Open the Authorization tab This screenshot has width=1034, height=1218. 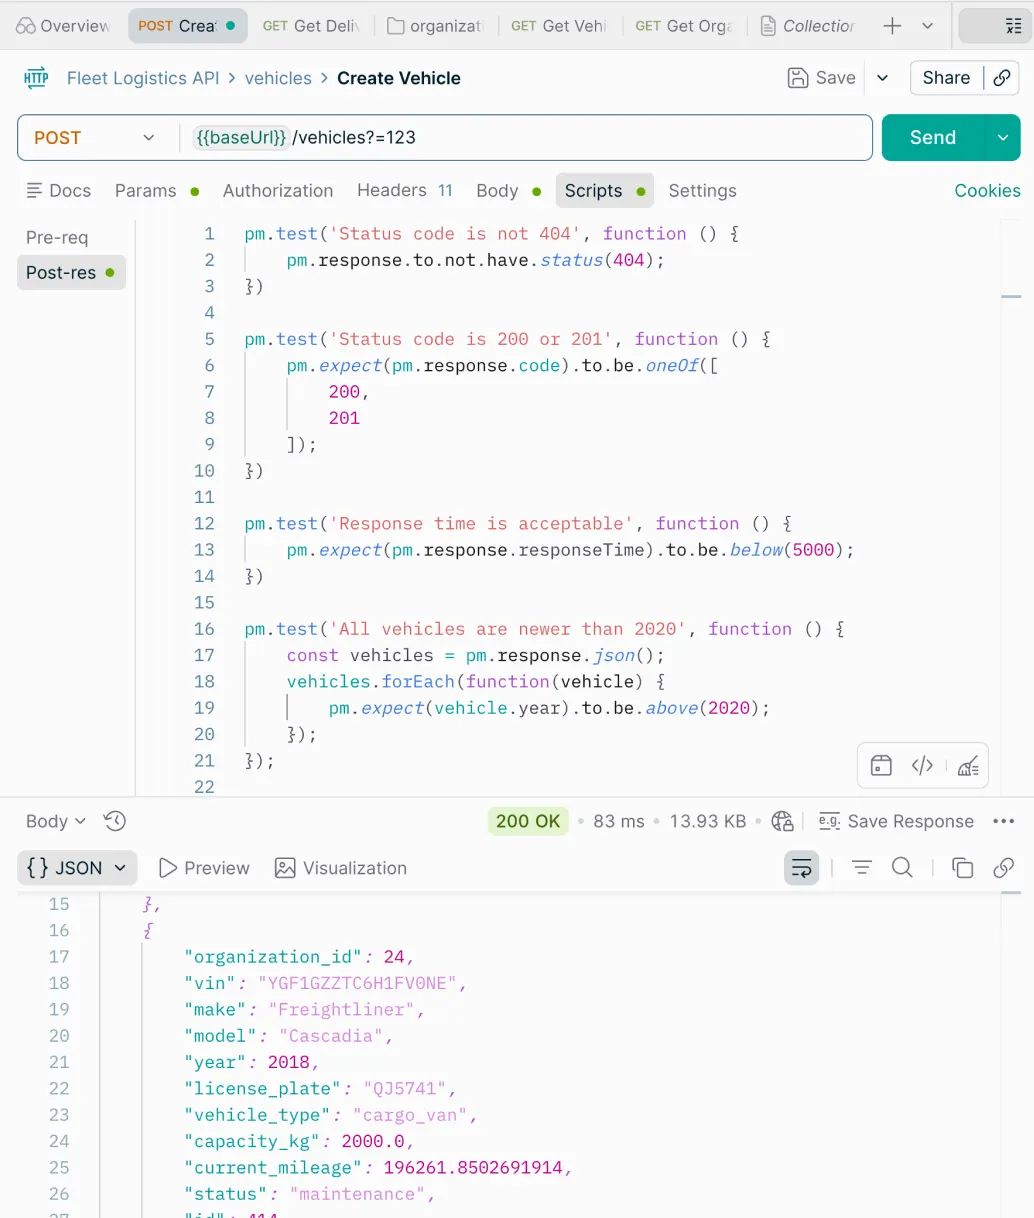[x=278, y=190]
